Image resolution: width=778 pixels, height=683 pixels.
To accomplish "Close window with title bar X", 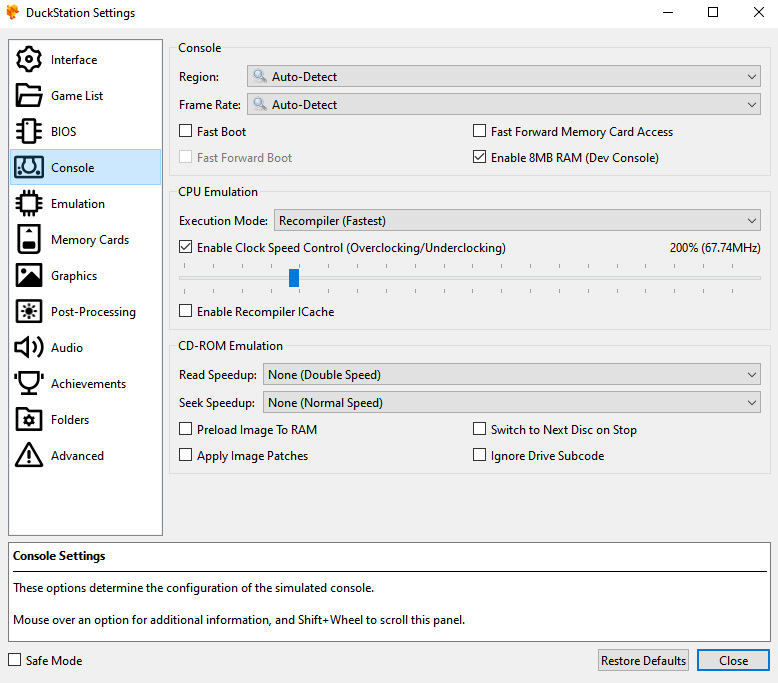I will pyautogui.click(x=759, y=12).
